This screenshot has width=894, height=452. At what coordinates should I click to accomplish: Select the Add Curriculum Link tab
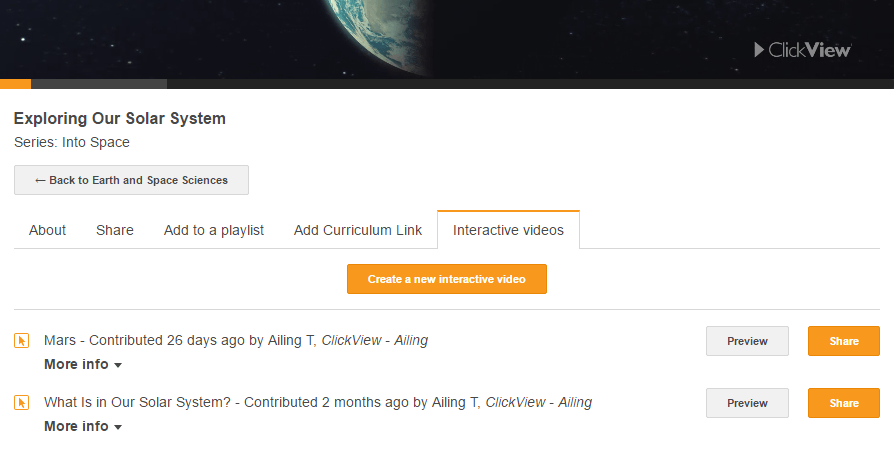[358, 230]
